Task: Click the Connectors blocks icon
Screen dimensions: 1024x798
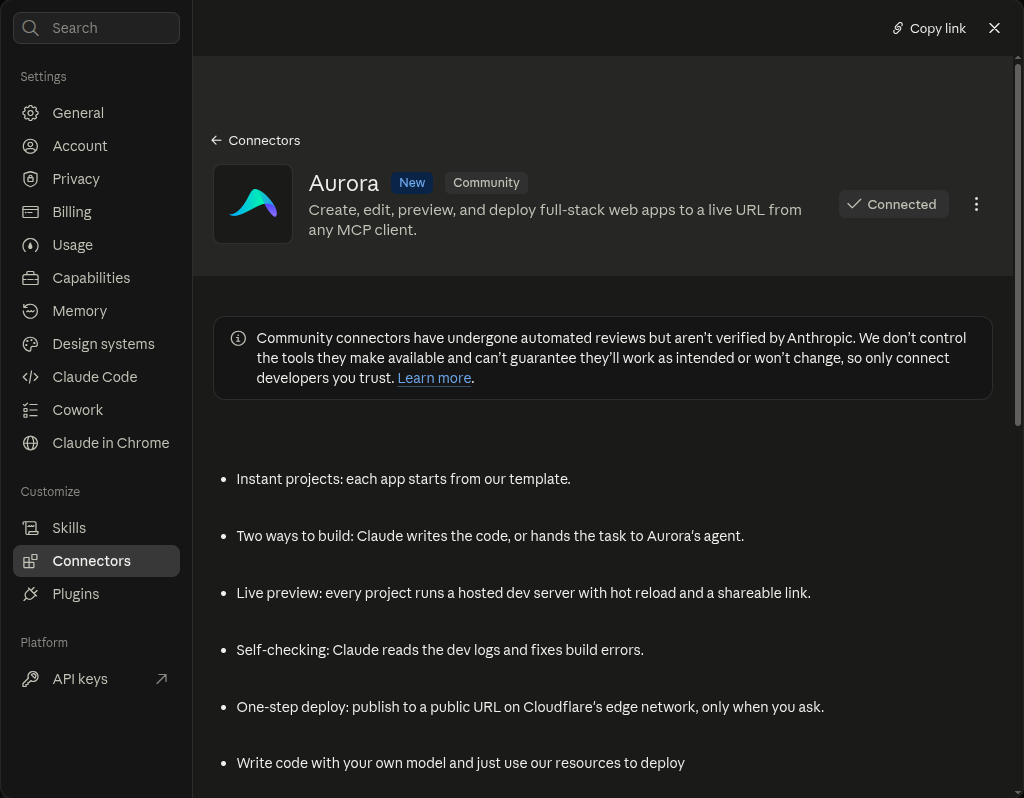Action: (30, 561)
